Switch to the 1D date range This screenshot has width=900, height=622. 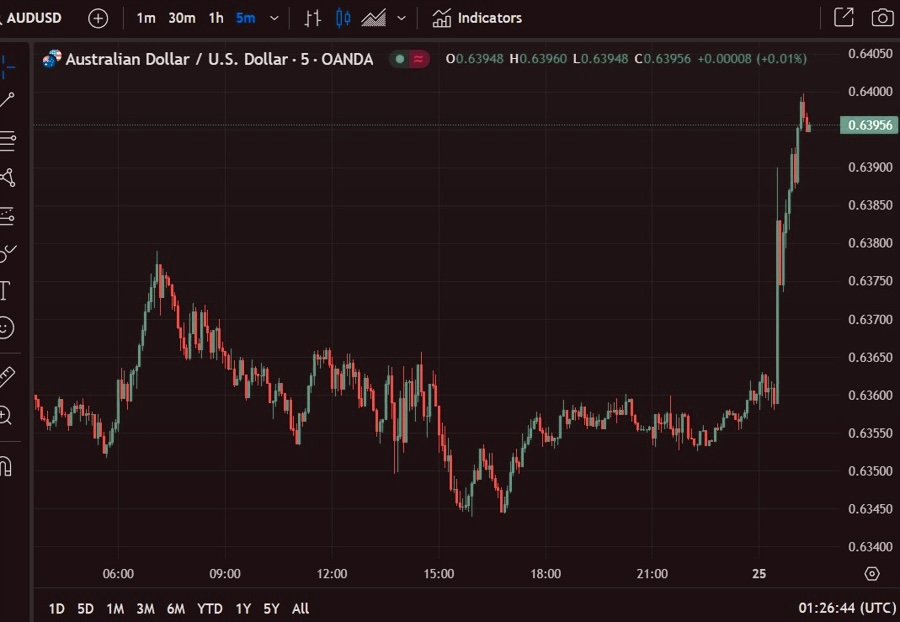click(57, 608)
